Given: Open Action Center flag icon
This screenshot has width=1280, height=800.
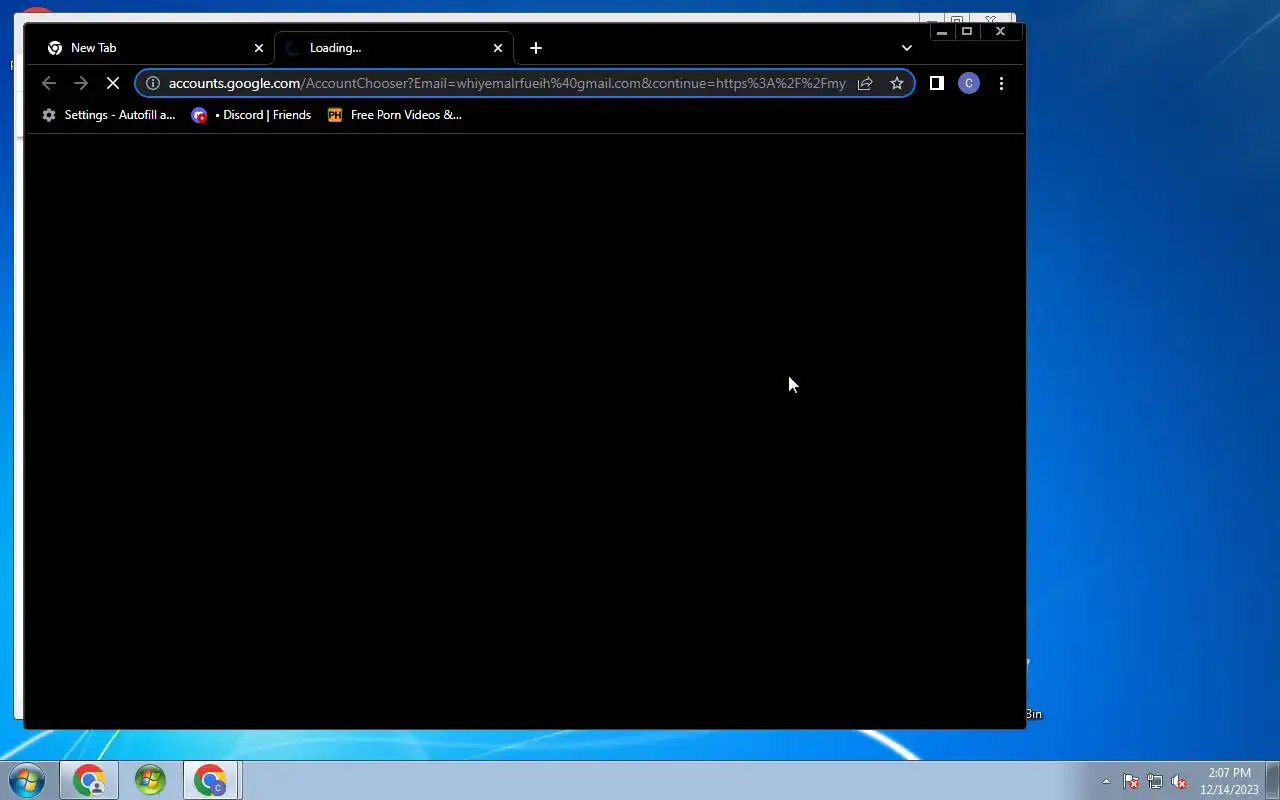Looking at the screenshot, I should (x=1131, y=781).
